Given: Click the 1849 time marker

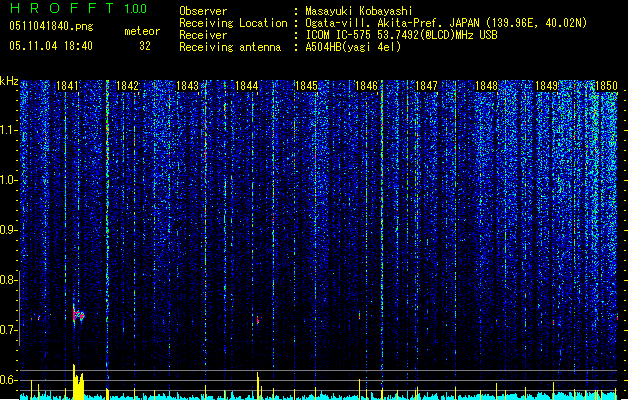Looking at the screenshot, I should click(x=546, y=86).
